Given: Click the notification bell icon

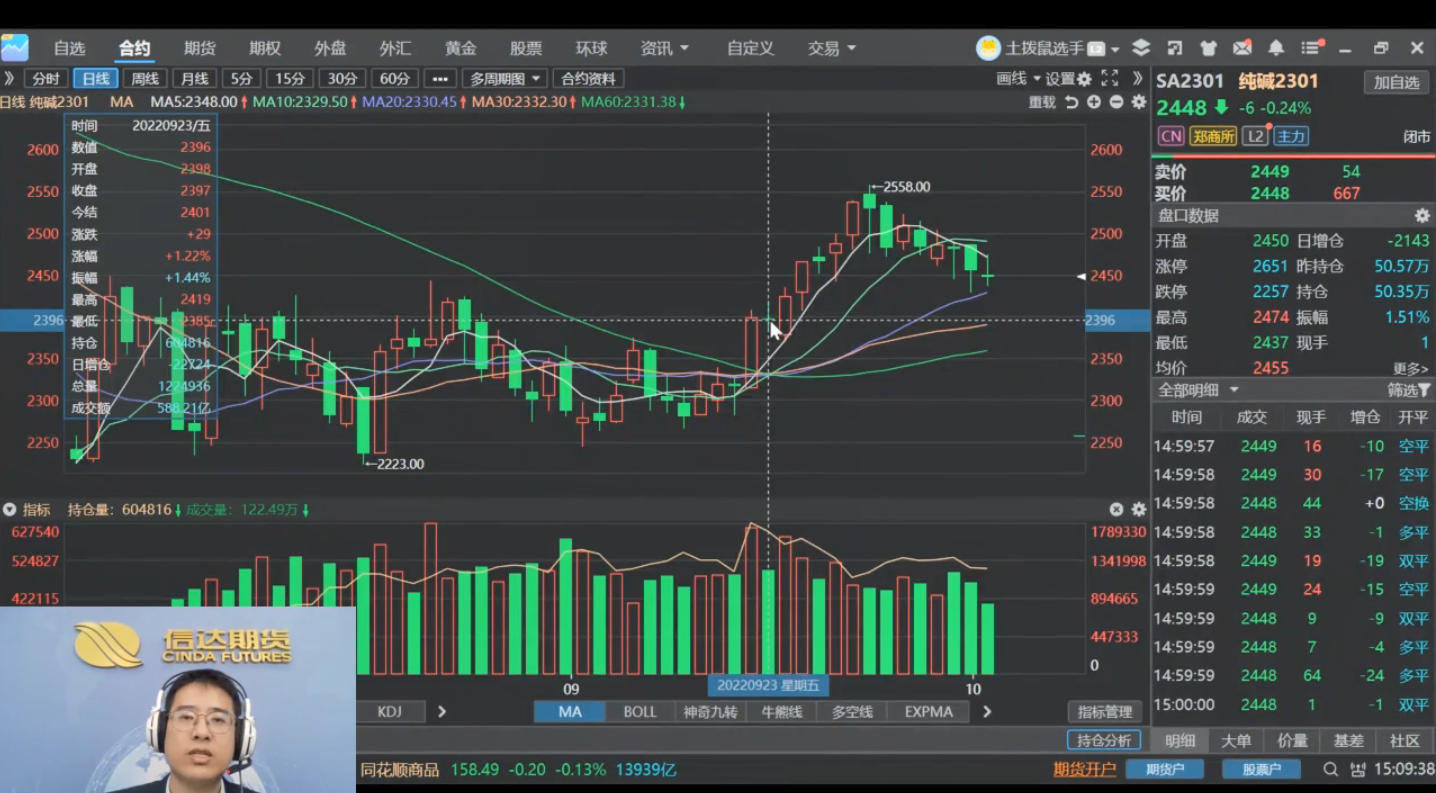Looking at the screenshot, I should tap(1276, 48).
